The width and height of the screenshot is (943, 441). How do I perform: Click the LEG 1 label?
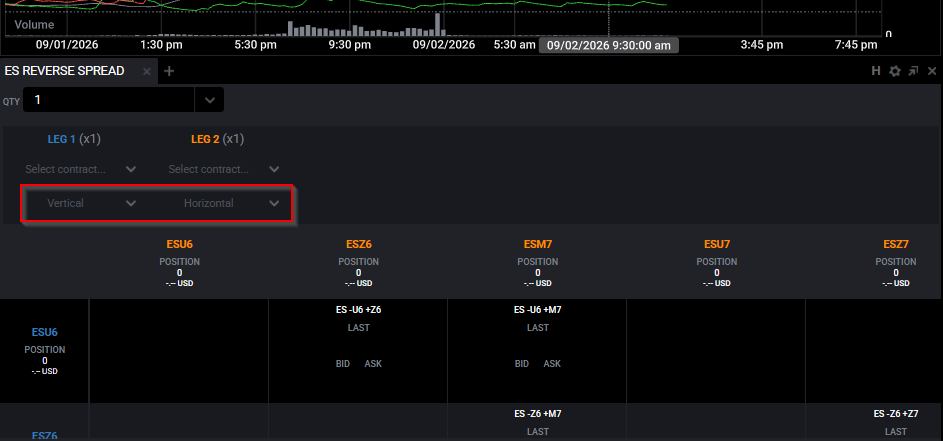61,140
